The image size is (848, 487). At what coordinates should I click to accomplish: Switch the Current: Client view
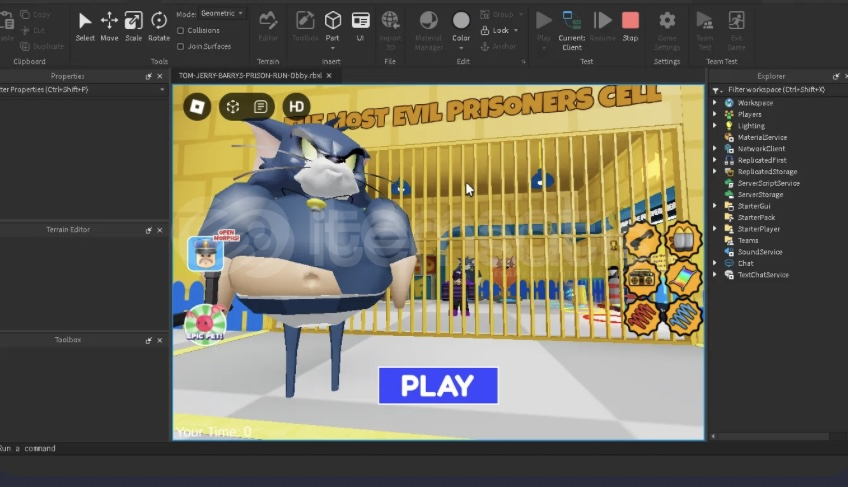coord(572,31)
